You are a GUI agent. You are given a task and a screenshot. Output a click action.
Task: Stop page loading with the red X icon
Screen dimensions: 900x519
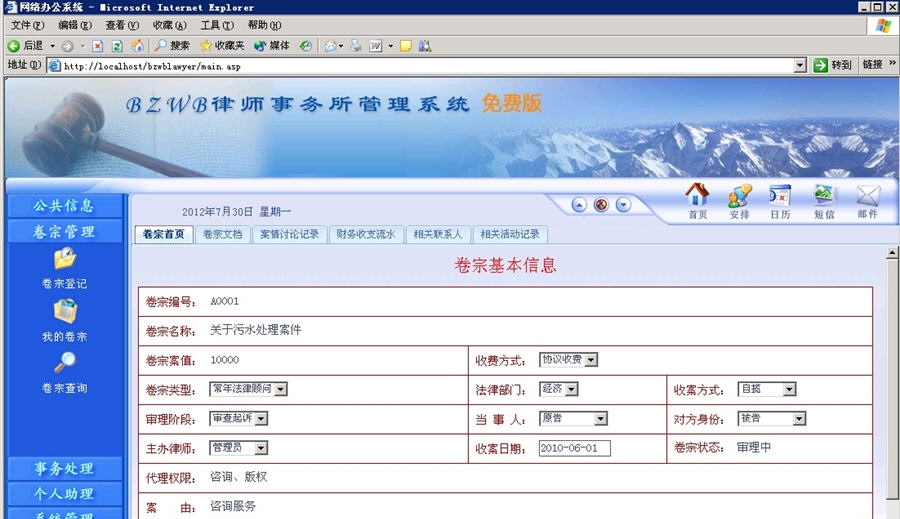click(98, 46)
